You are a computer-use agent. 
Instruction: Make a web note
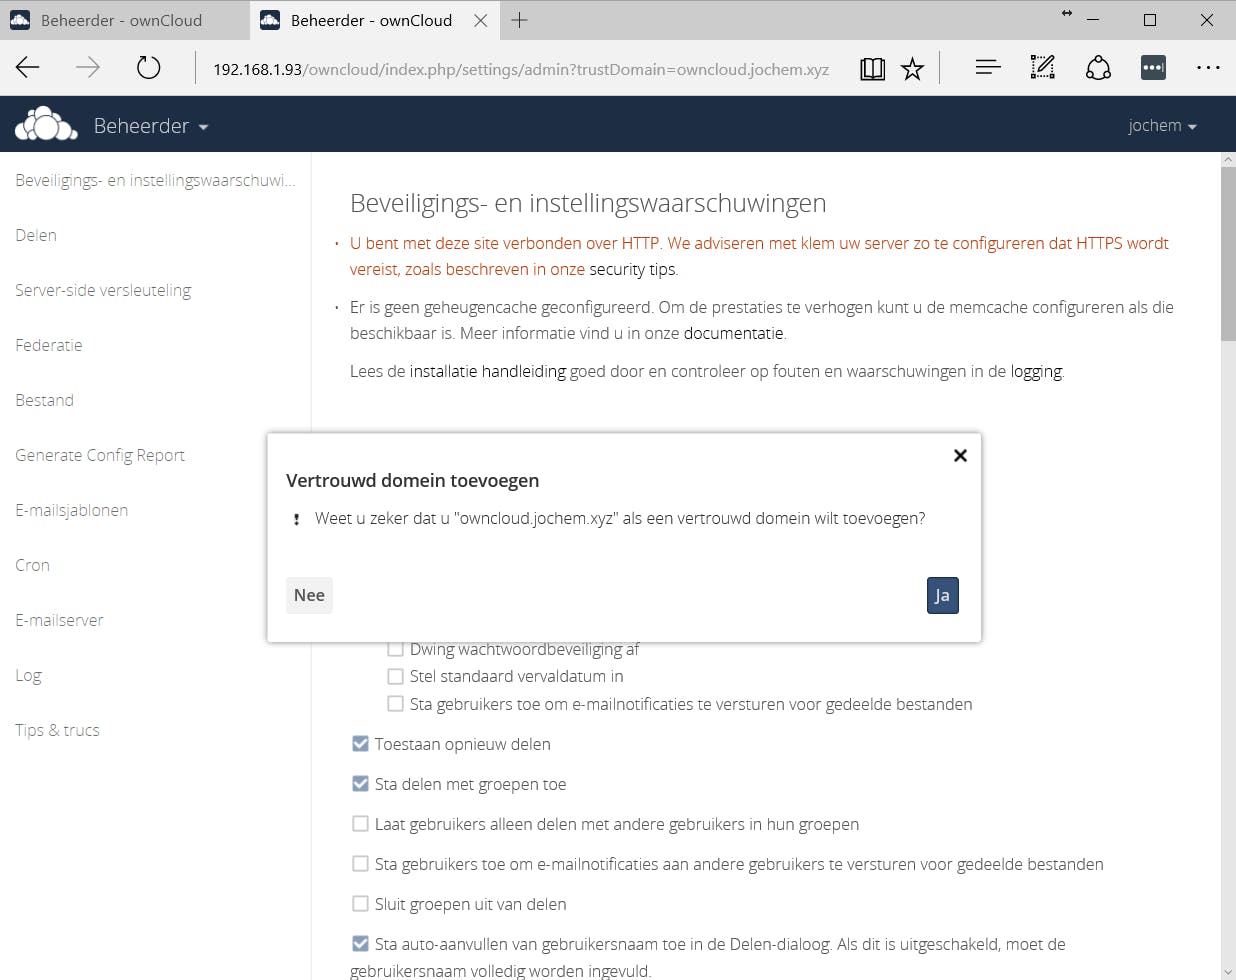pyautogui.click(x=1042, y=68)
